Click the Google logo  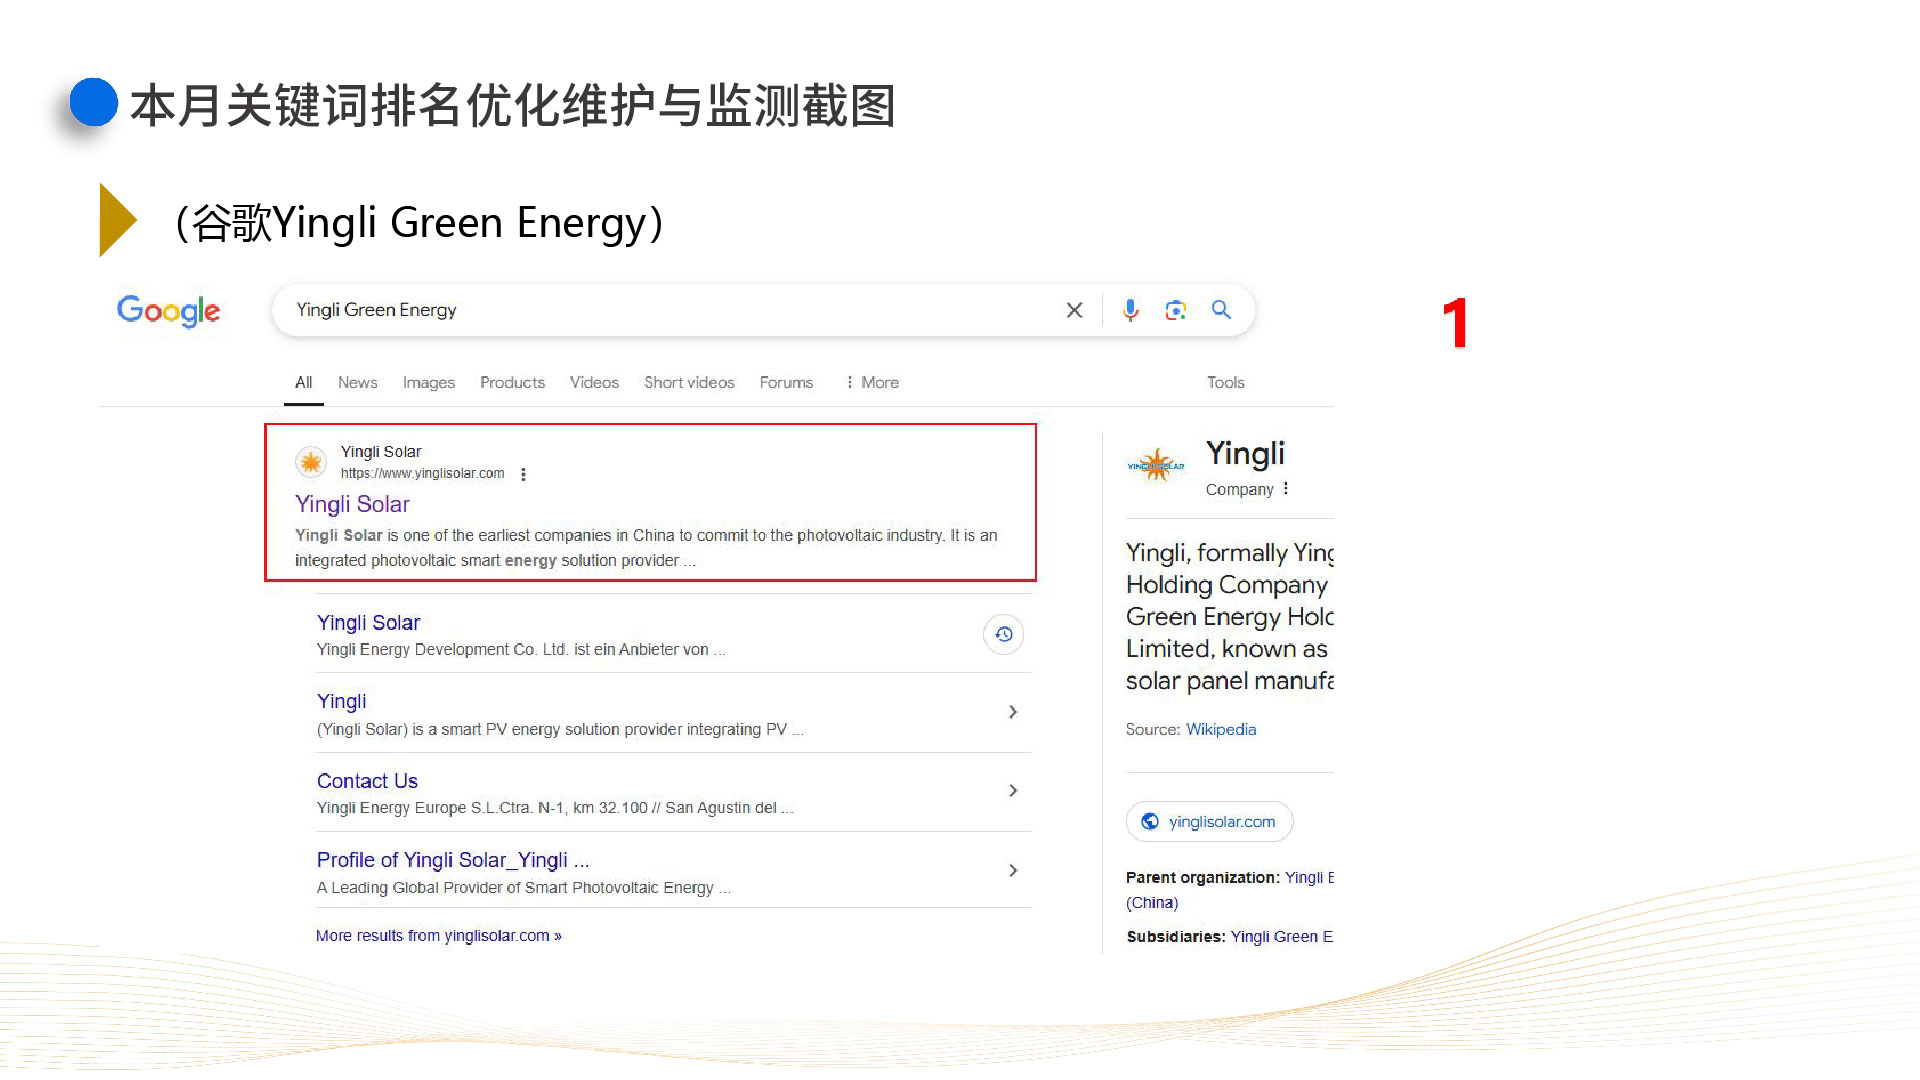pos(168,311)
